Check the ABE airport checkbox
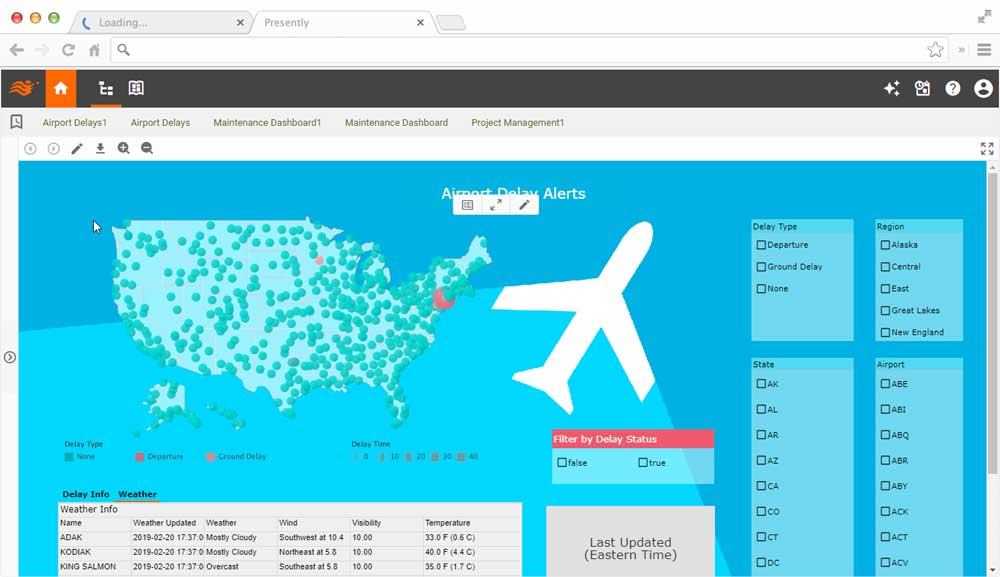The height and width of the screenshot is (577, 1000). pos(885,384)
